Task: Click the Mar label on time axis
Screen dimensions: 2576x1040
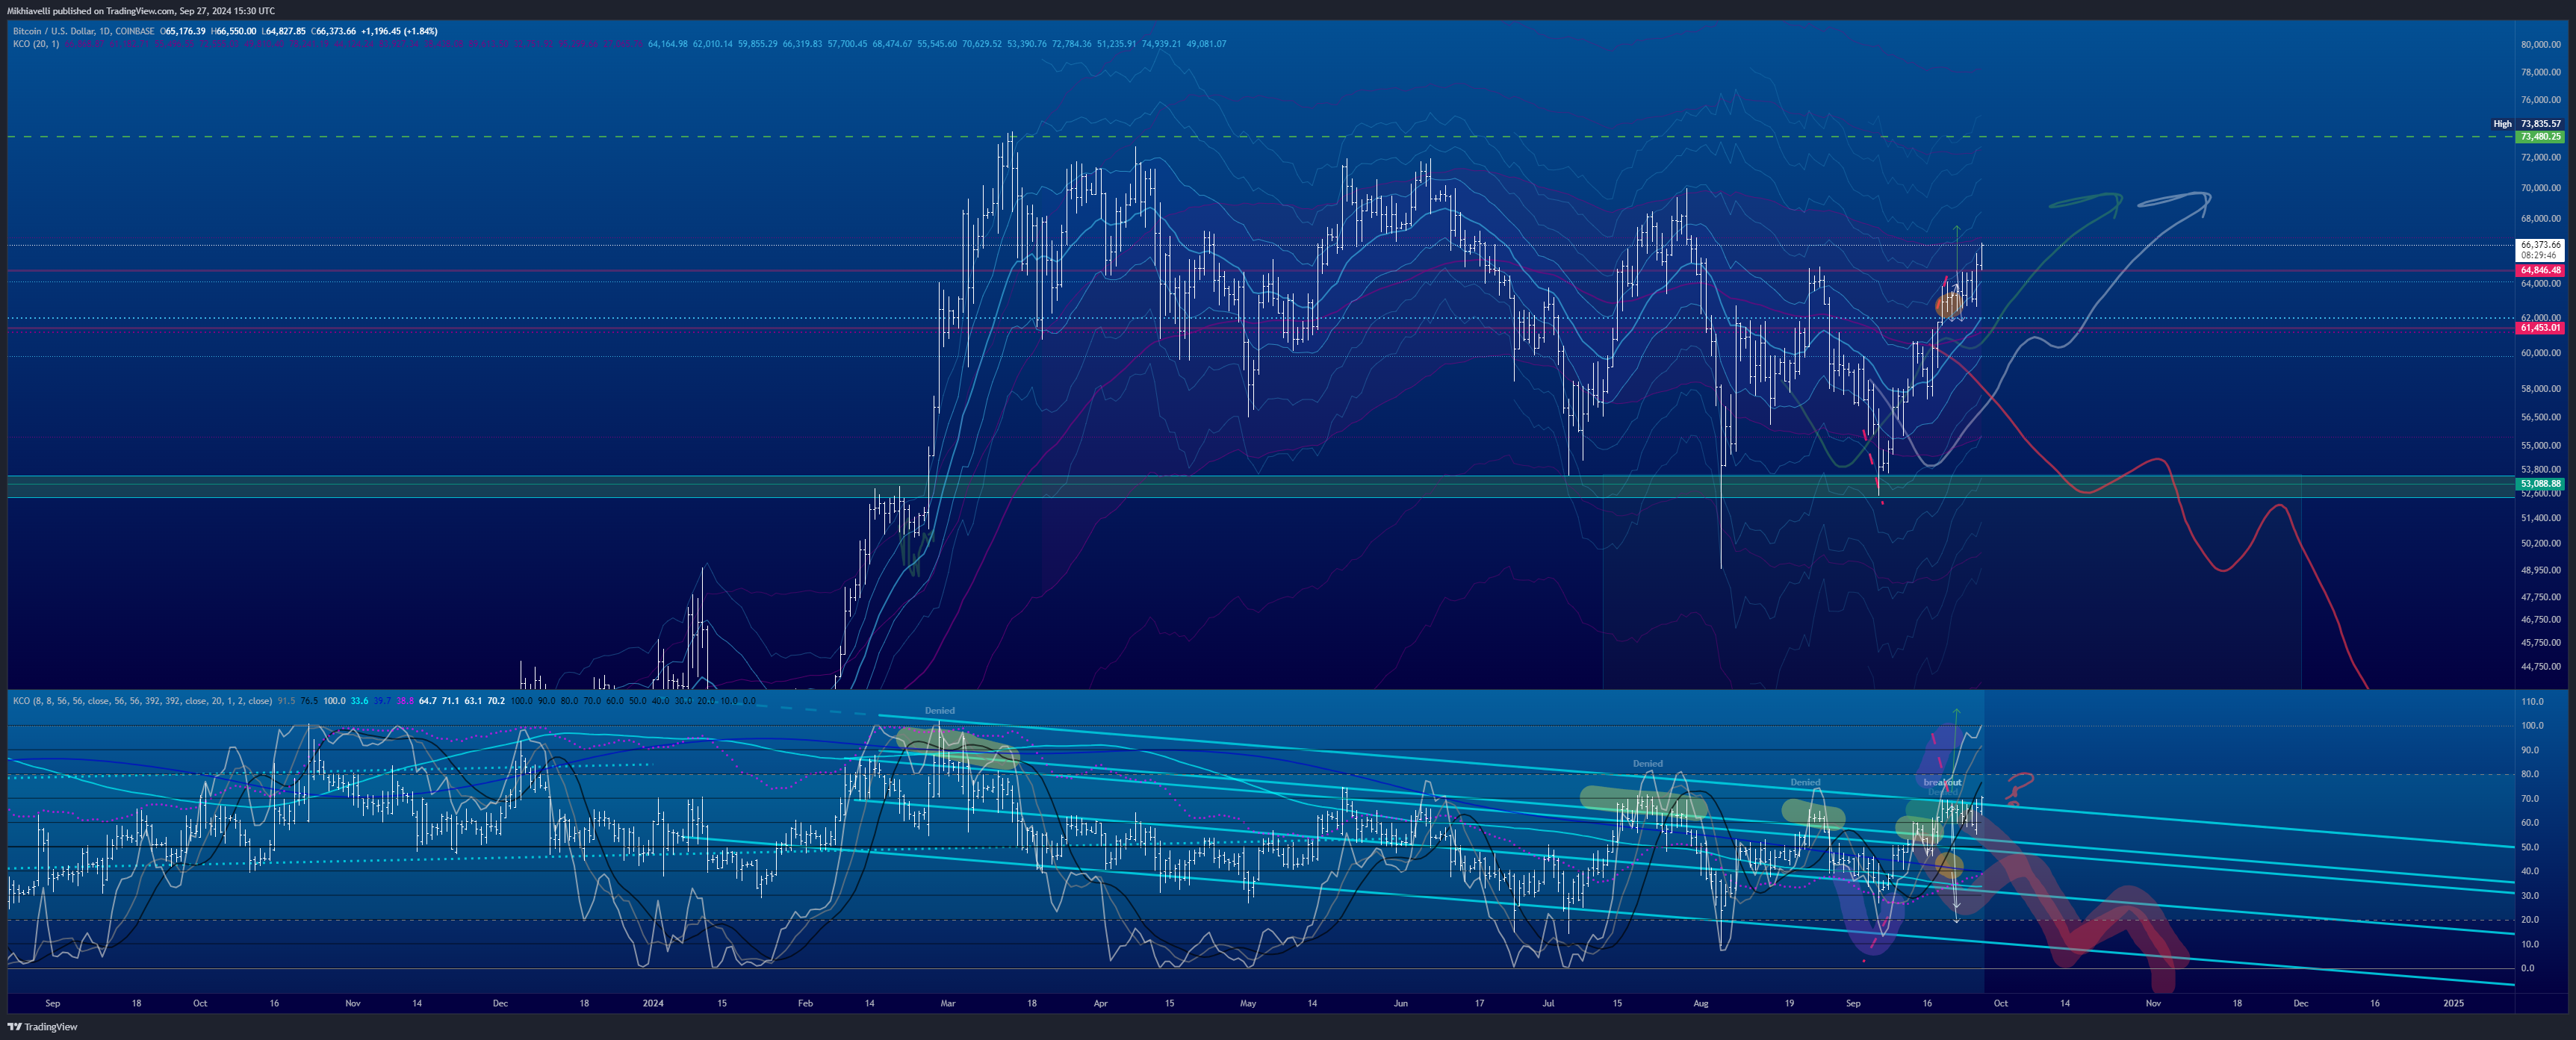Action: click(948, 1003)
